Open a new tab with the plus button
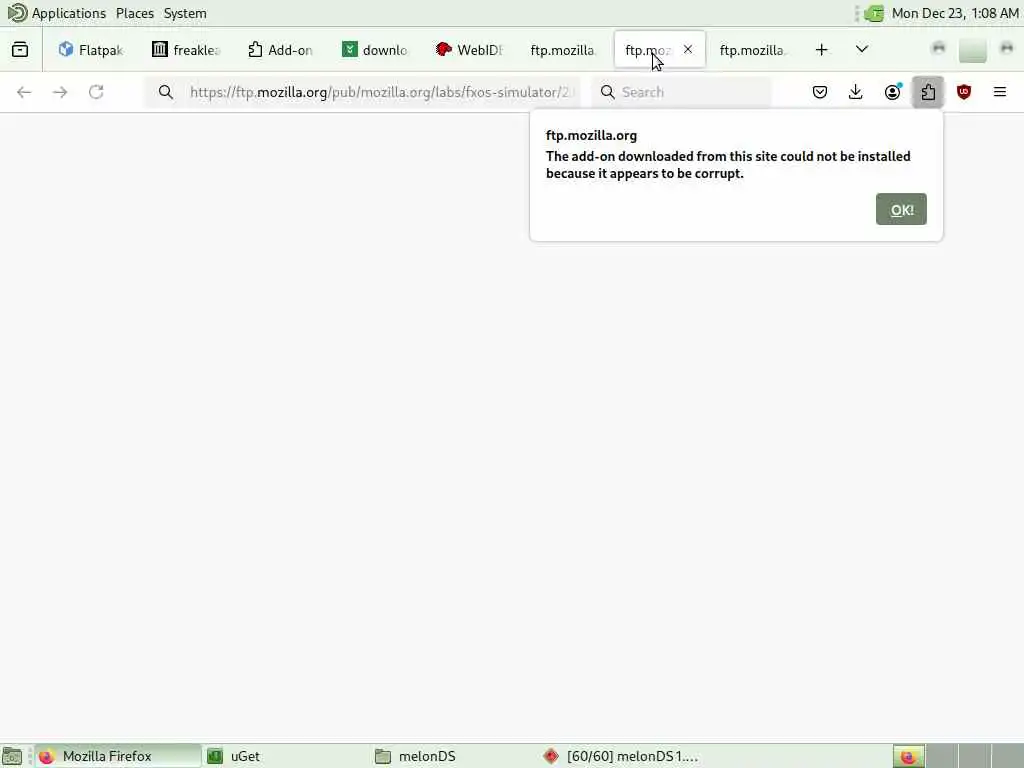1024x768 pixels. (x=822, y=50)
